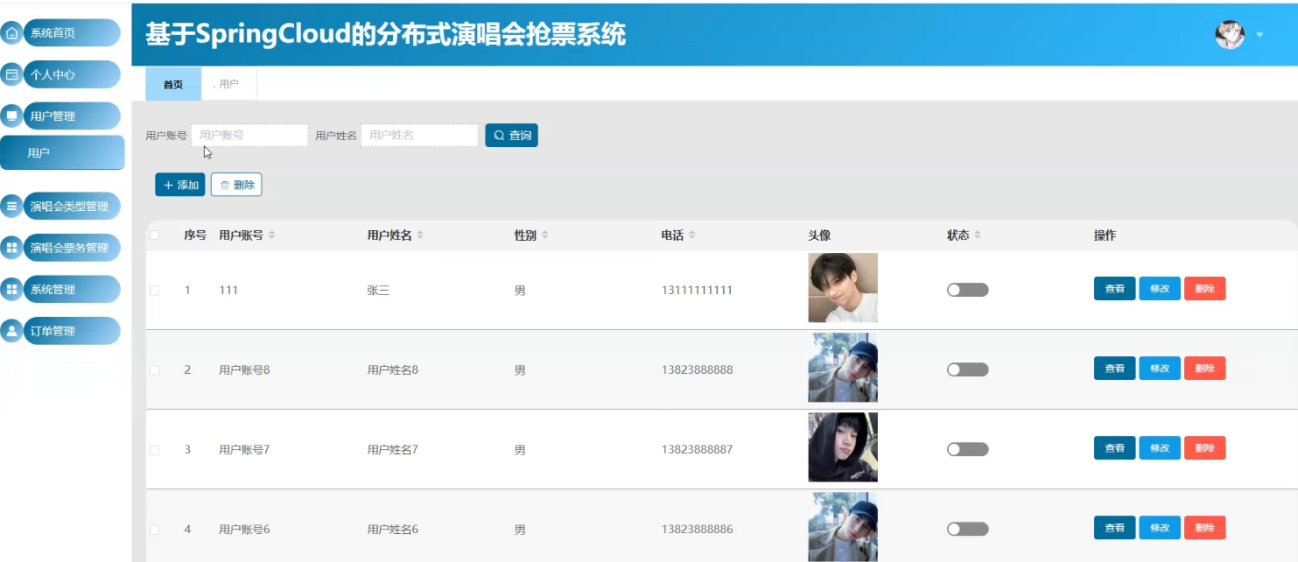Viewport: 1298px width, 562px height.
Task: Open the dropdown arrow beside header avatar
Action: pos(1260,35)
